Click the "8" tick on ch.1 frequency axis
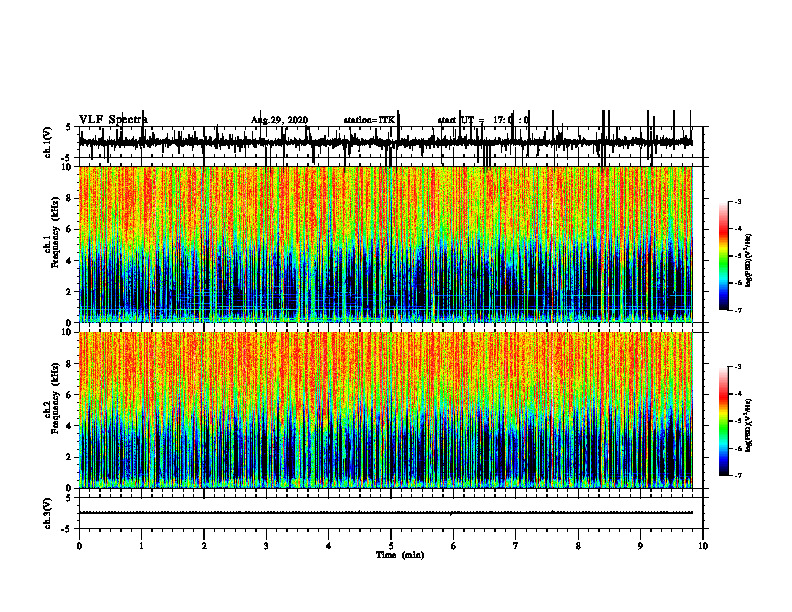This screenshot has width=792, height=612. click(70, 198)
